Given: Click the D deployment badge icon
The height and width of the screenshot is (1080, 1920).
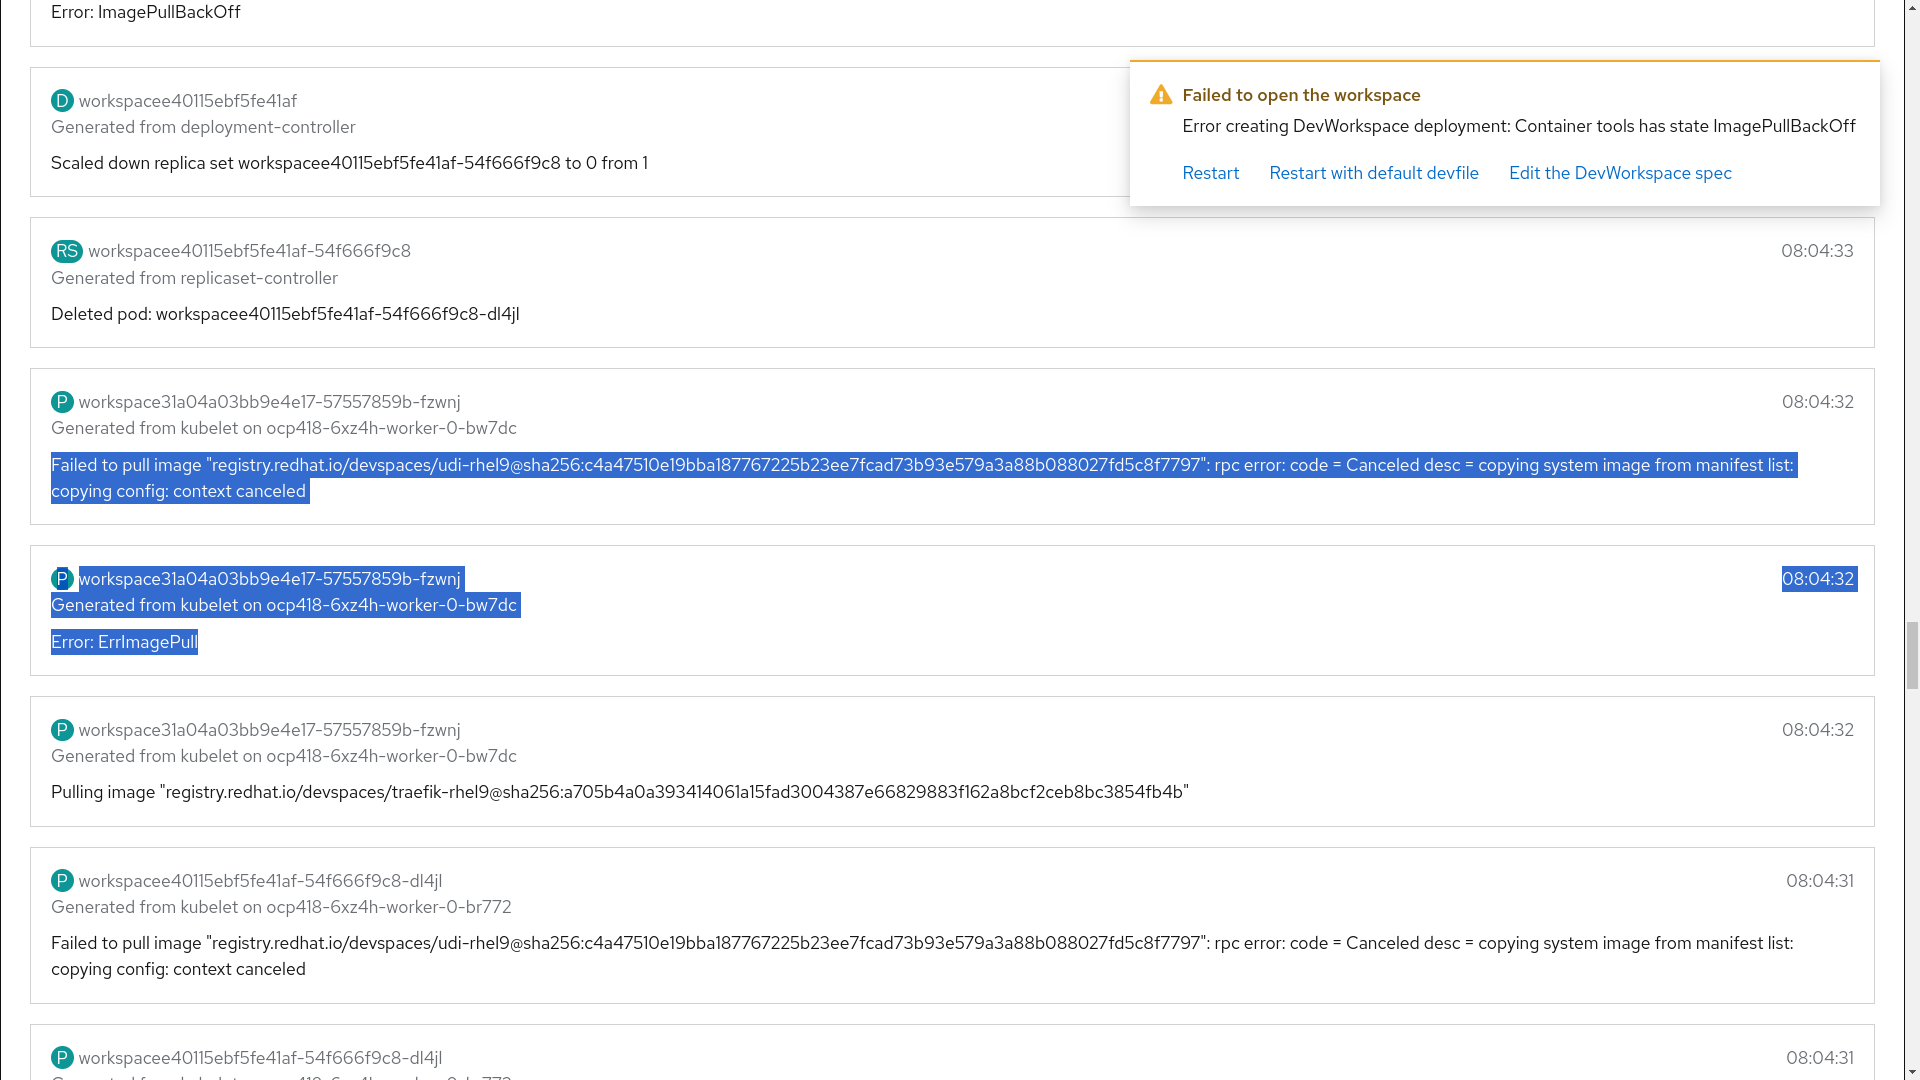Looking at the screenshot, I should (x=62, y=101).
